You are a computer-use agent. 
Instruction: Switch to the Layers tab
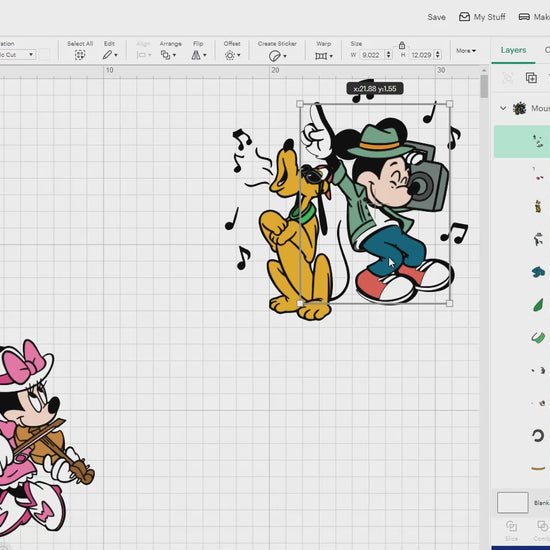pos(513,50)
